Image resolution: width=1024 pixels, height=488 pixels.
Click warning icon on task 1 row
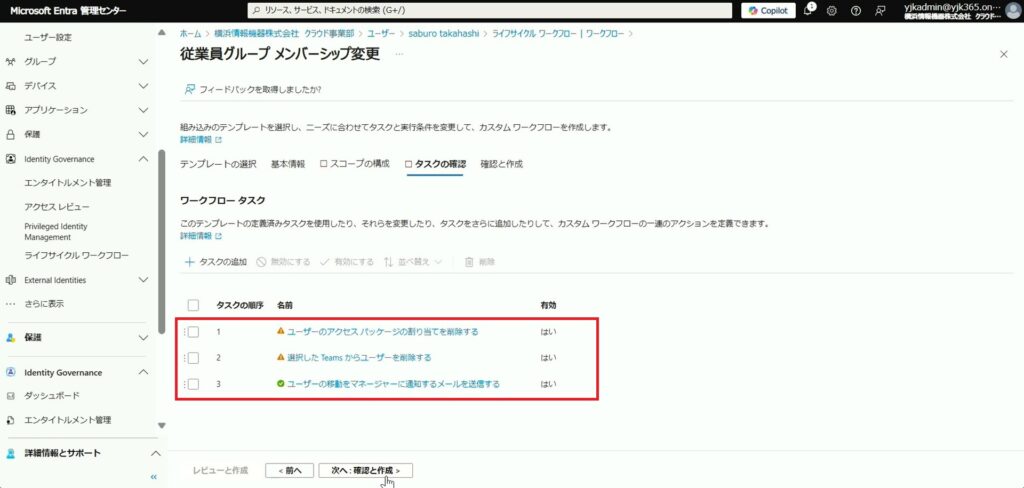281,331
